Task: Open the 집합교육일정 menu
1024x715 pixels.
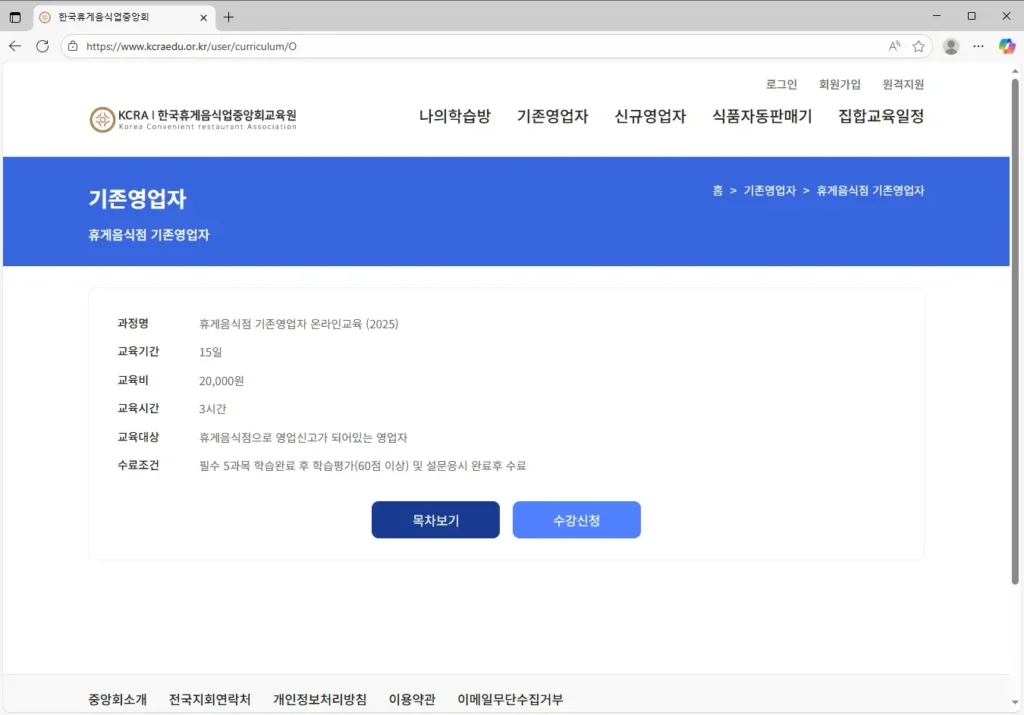Action: pyautogui.click(x=880, y=116)
